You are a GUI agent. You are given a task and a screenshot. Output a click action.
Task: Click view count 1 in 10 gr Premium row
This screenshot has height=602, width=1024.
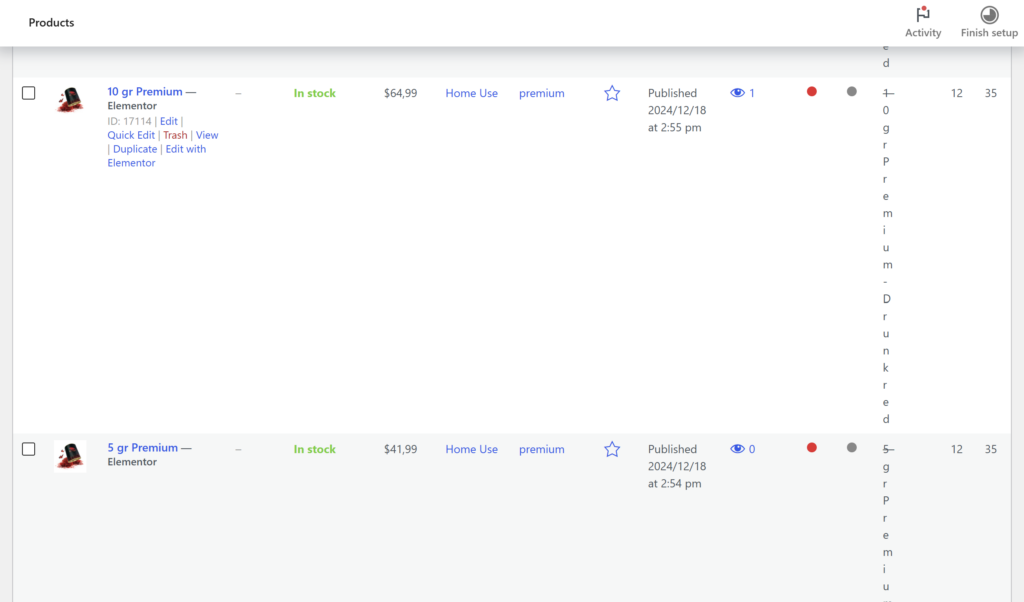752,93
